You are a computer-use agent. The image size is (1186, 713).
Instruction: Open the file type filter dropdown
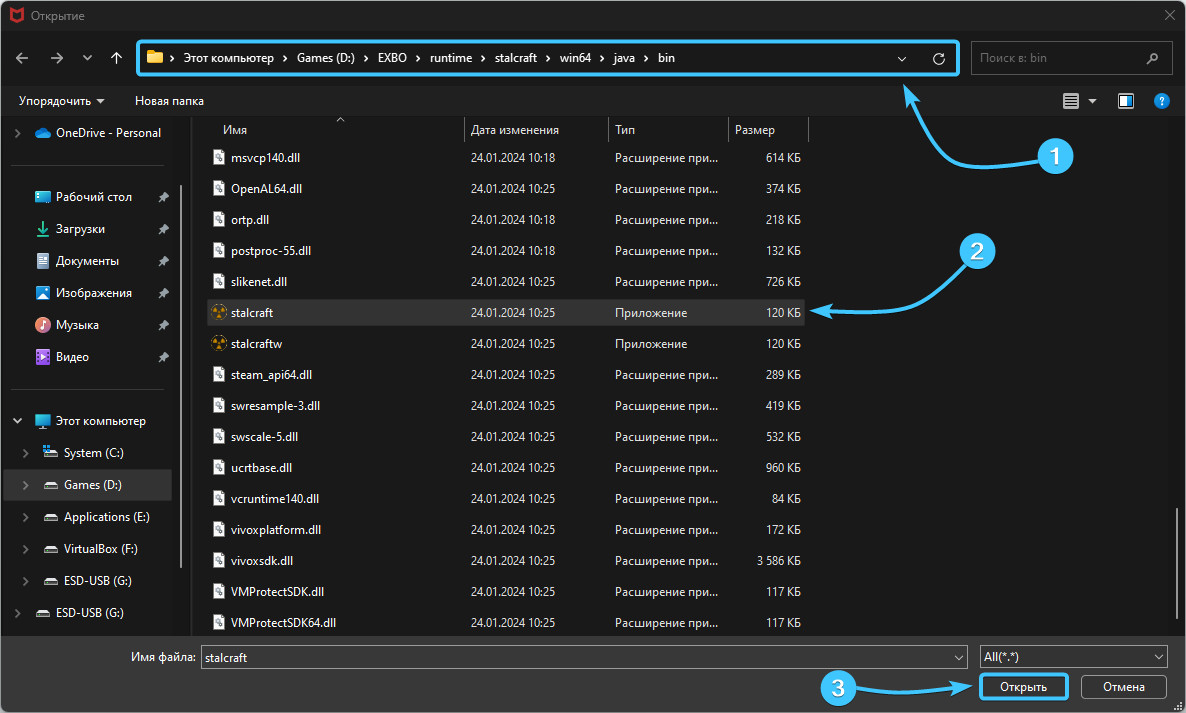pos(1073,657)
